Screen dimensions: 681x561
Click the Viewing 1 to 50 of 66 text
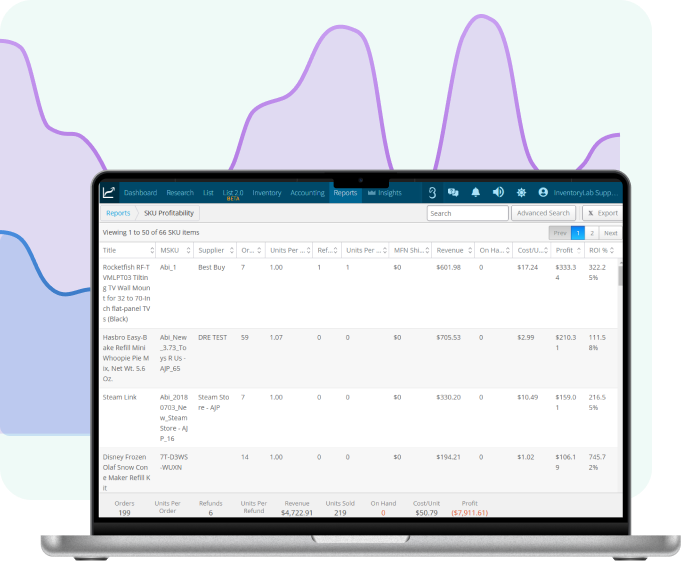(151, 233)
